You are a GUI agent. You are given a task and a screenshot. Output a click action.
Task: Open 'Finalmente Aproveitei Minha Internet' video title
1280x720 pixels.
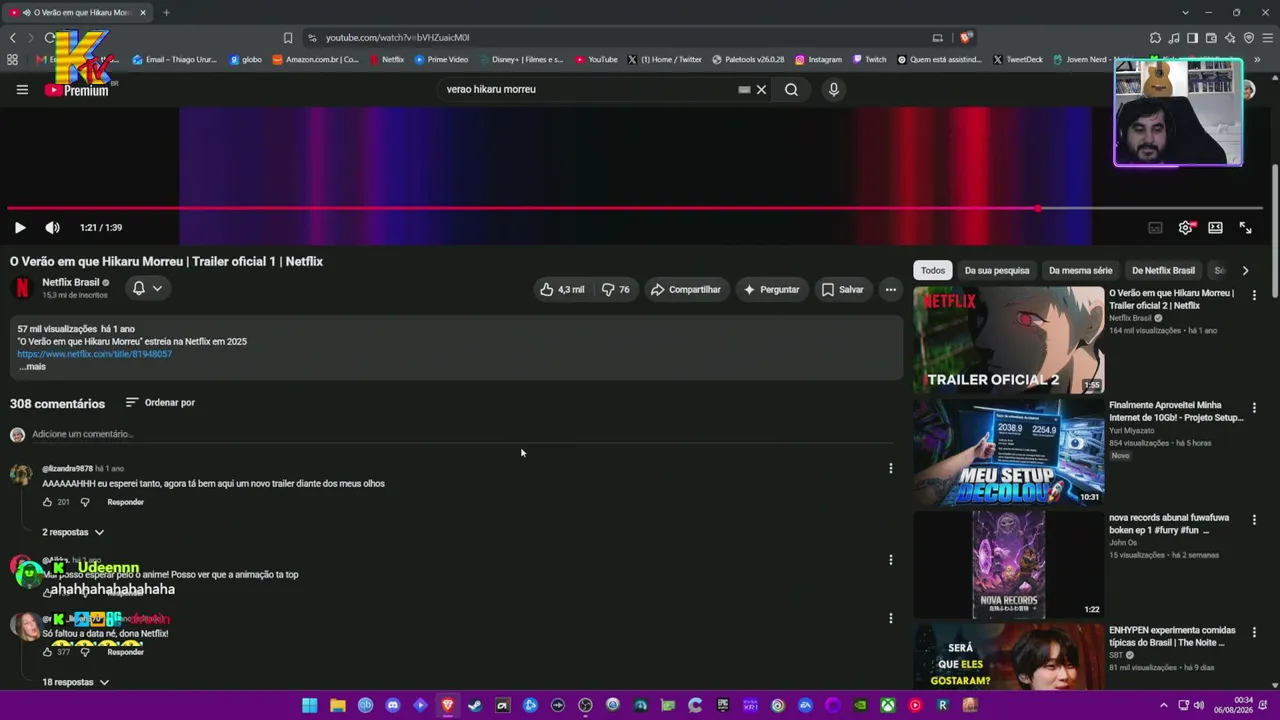pyautogui.click(x=1176, y=412)
